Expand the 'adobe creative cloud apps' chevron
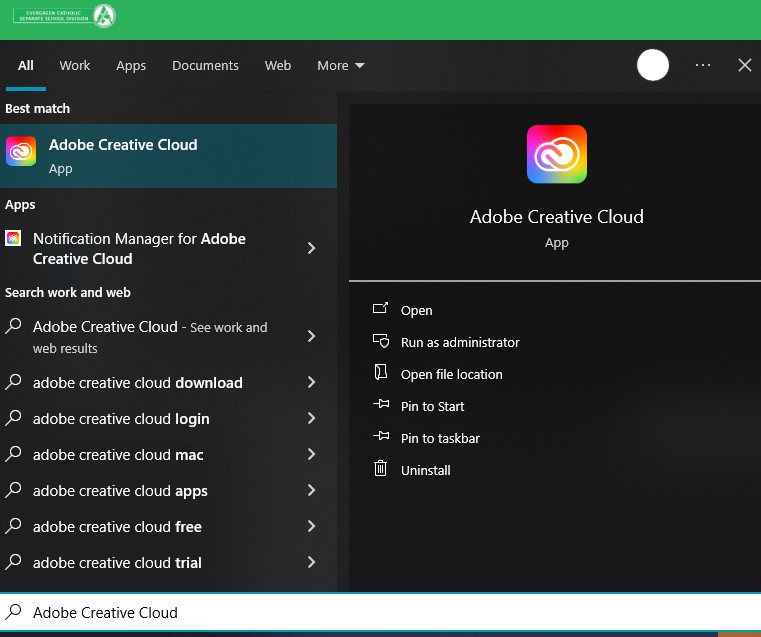The image size is (761, 637). pyautogui.click(x=312, y=490)
